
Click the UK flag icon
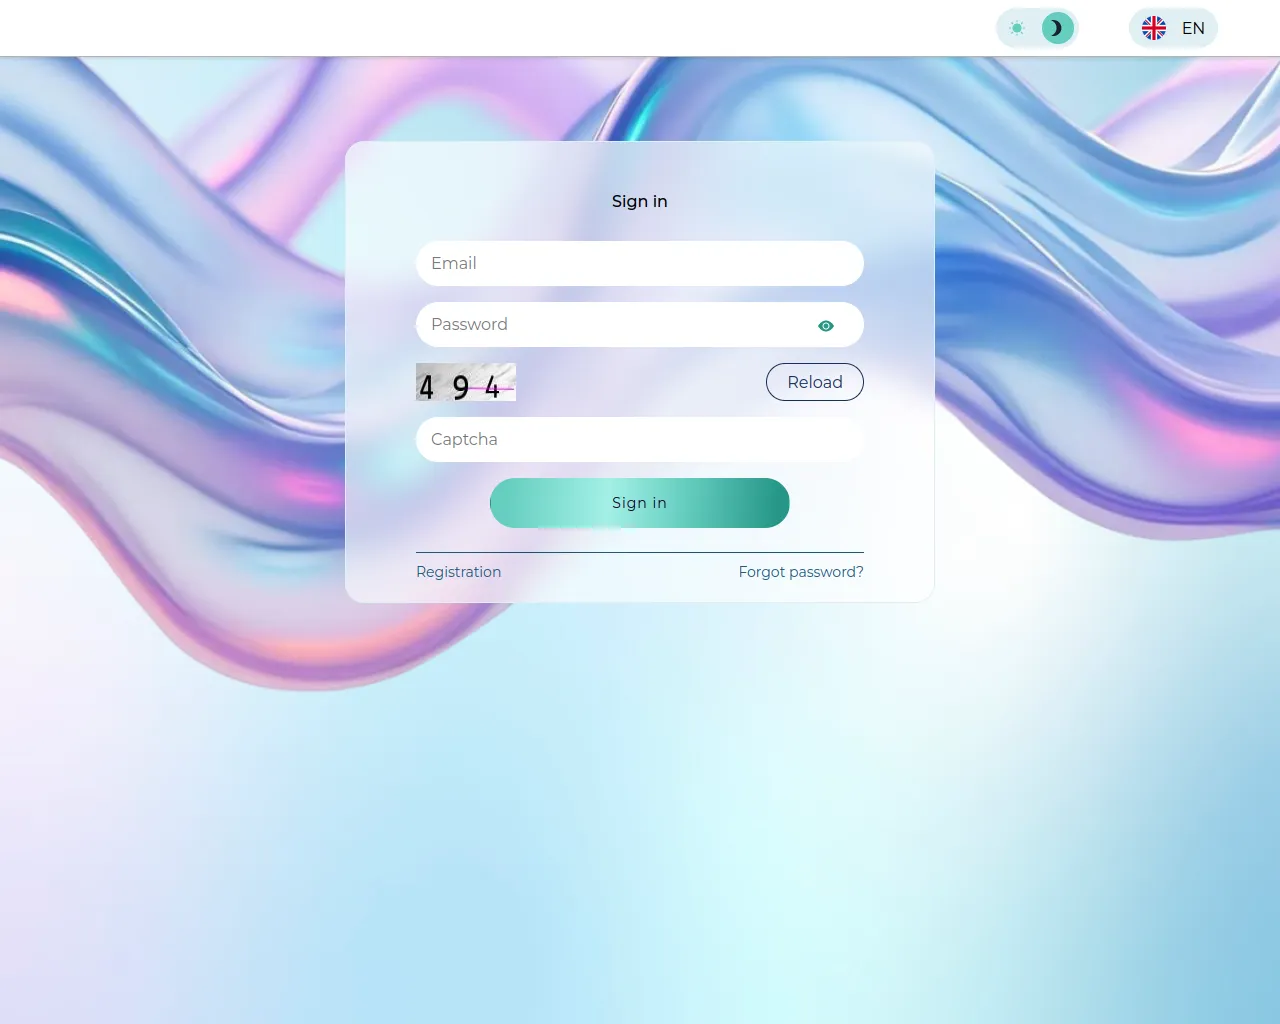pyautogui.click(x=1154, y=28)
